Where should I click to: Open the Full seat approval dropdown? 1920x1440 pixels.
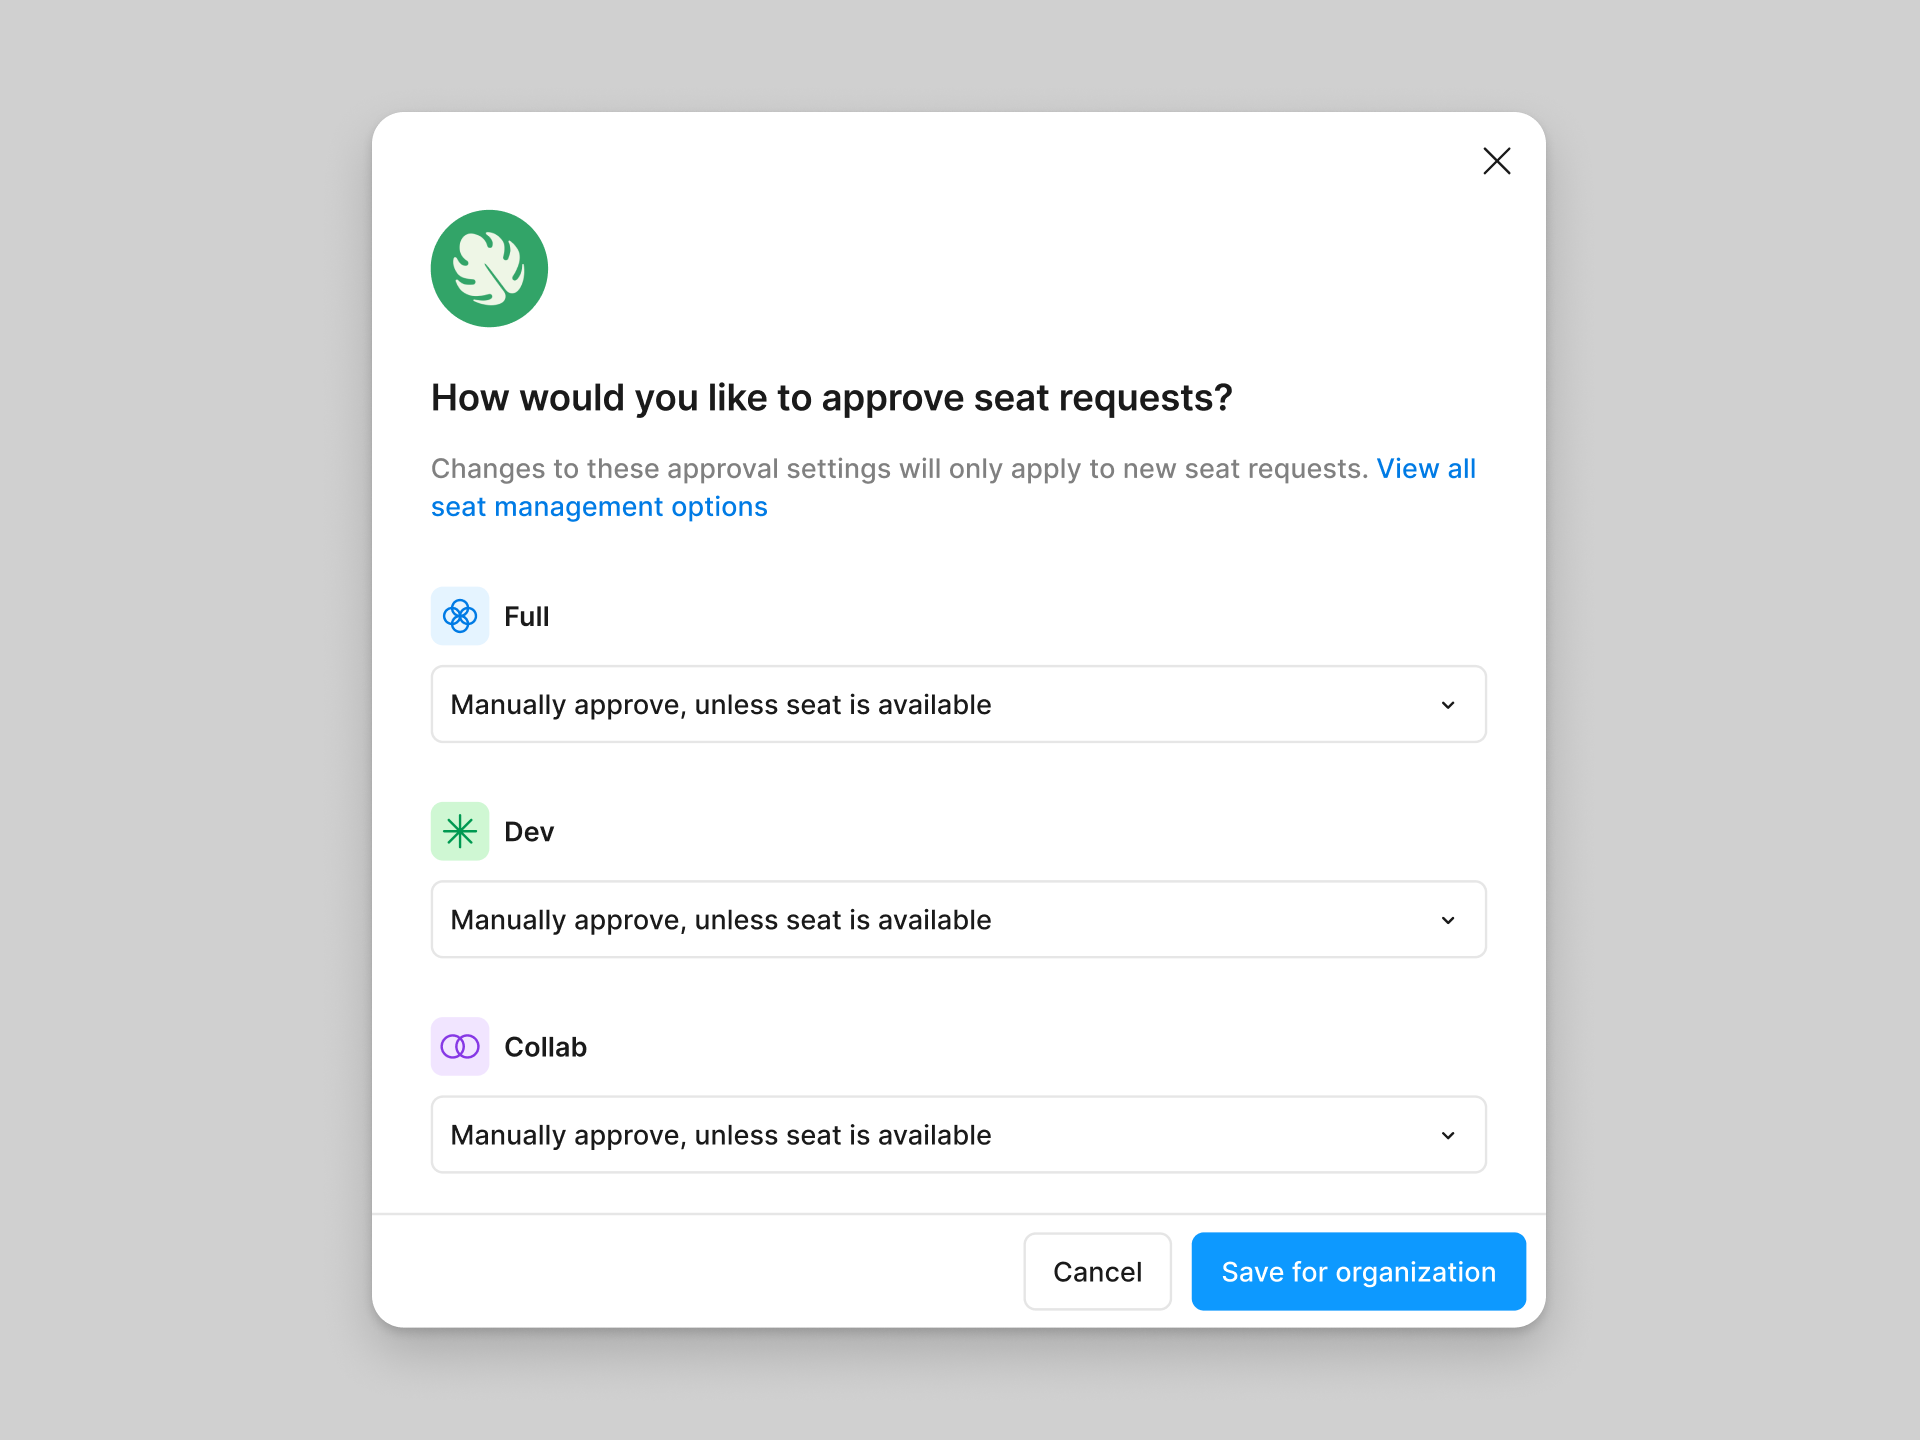click(x=958, y=704)
